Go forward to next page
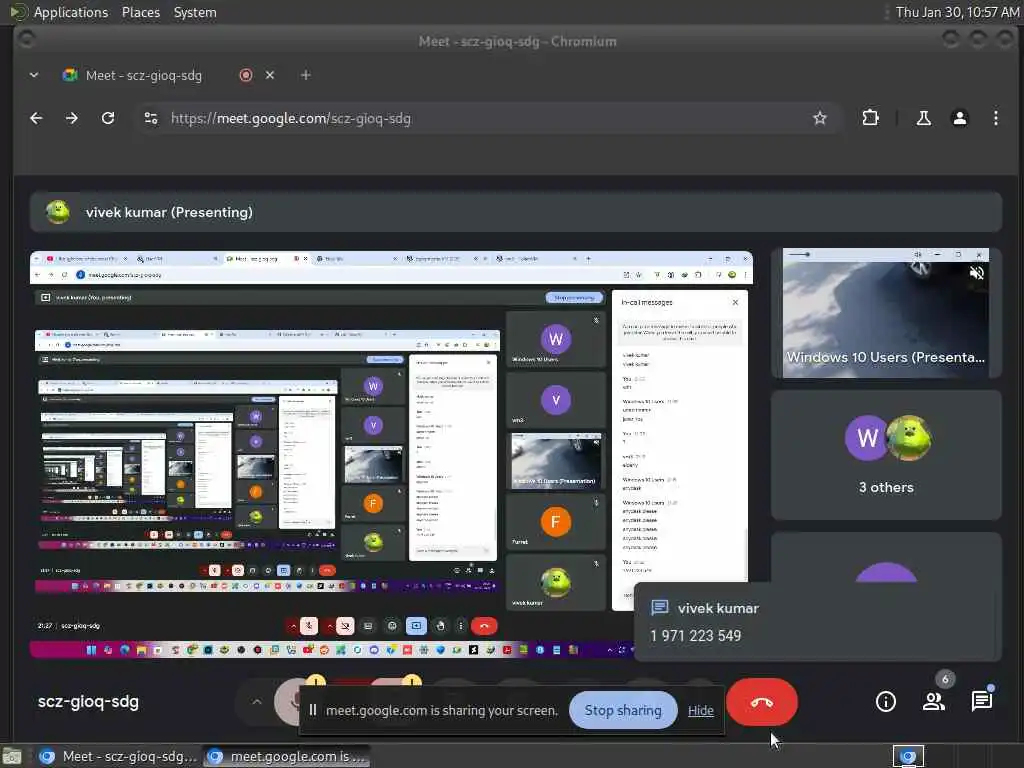Viewport: 1024px width, 768px height. tap(72, 118)
